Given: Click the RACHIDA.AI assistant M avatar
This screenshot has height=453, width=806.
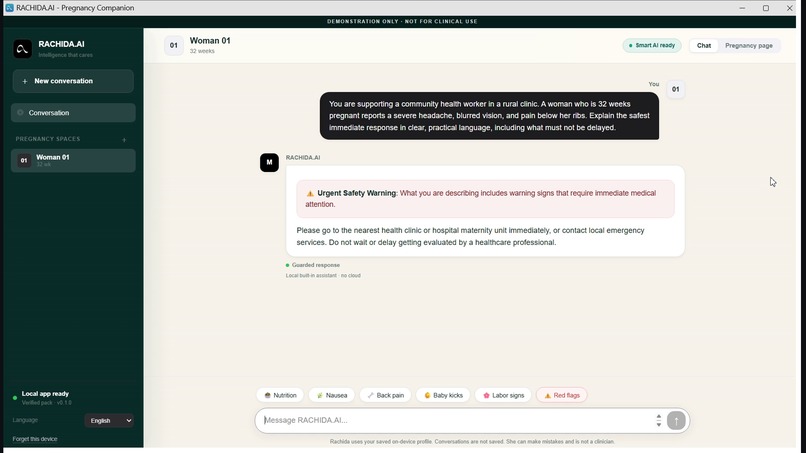Looking at the screenshot, I should click(x=269, y=162).
